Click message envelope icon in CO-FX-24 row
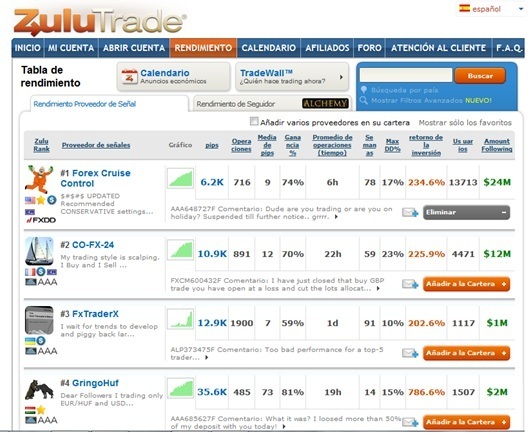This screenshot has height=436, width=529. (x=410, y=284)
